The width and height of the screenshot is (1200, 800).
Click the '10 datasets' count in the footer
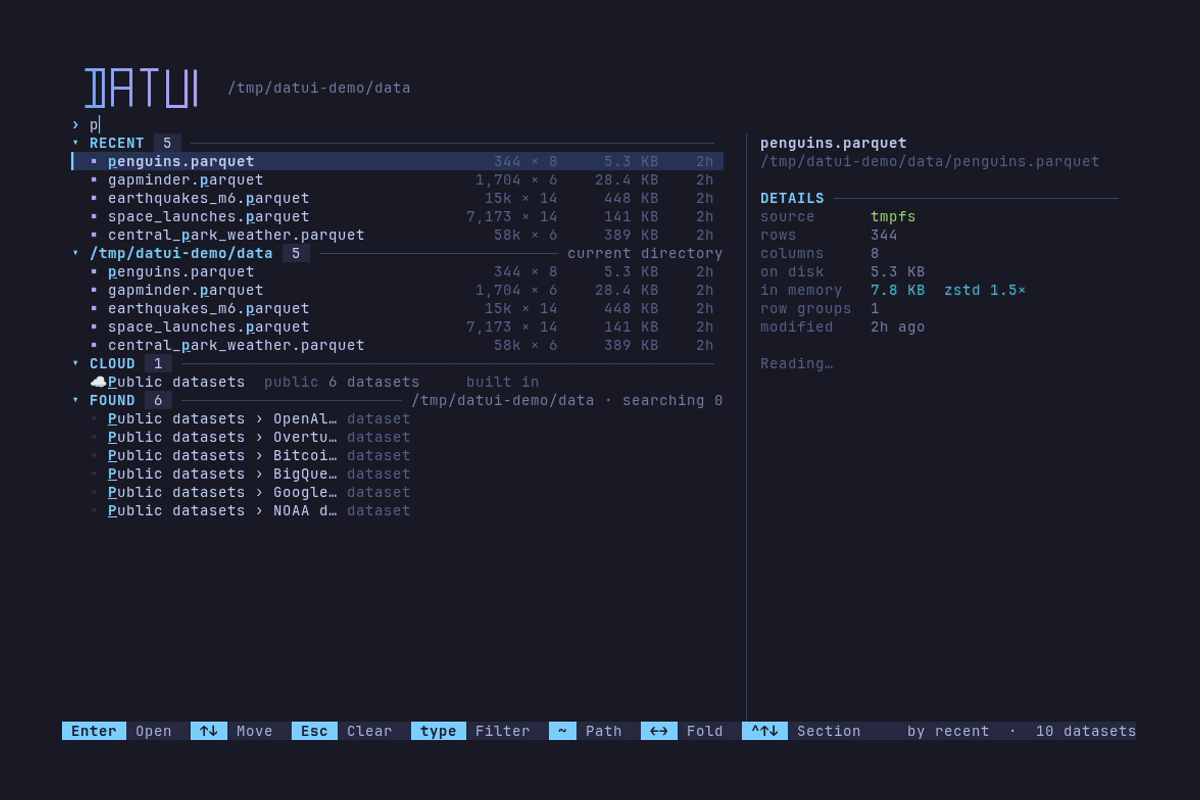pos(1086,731)
